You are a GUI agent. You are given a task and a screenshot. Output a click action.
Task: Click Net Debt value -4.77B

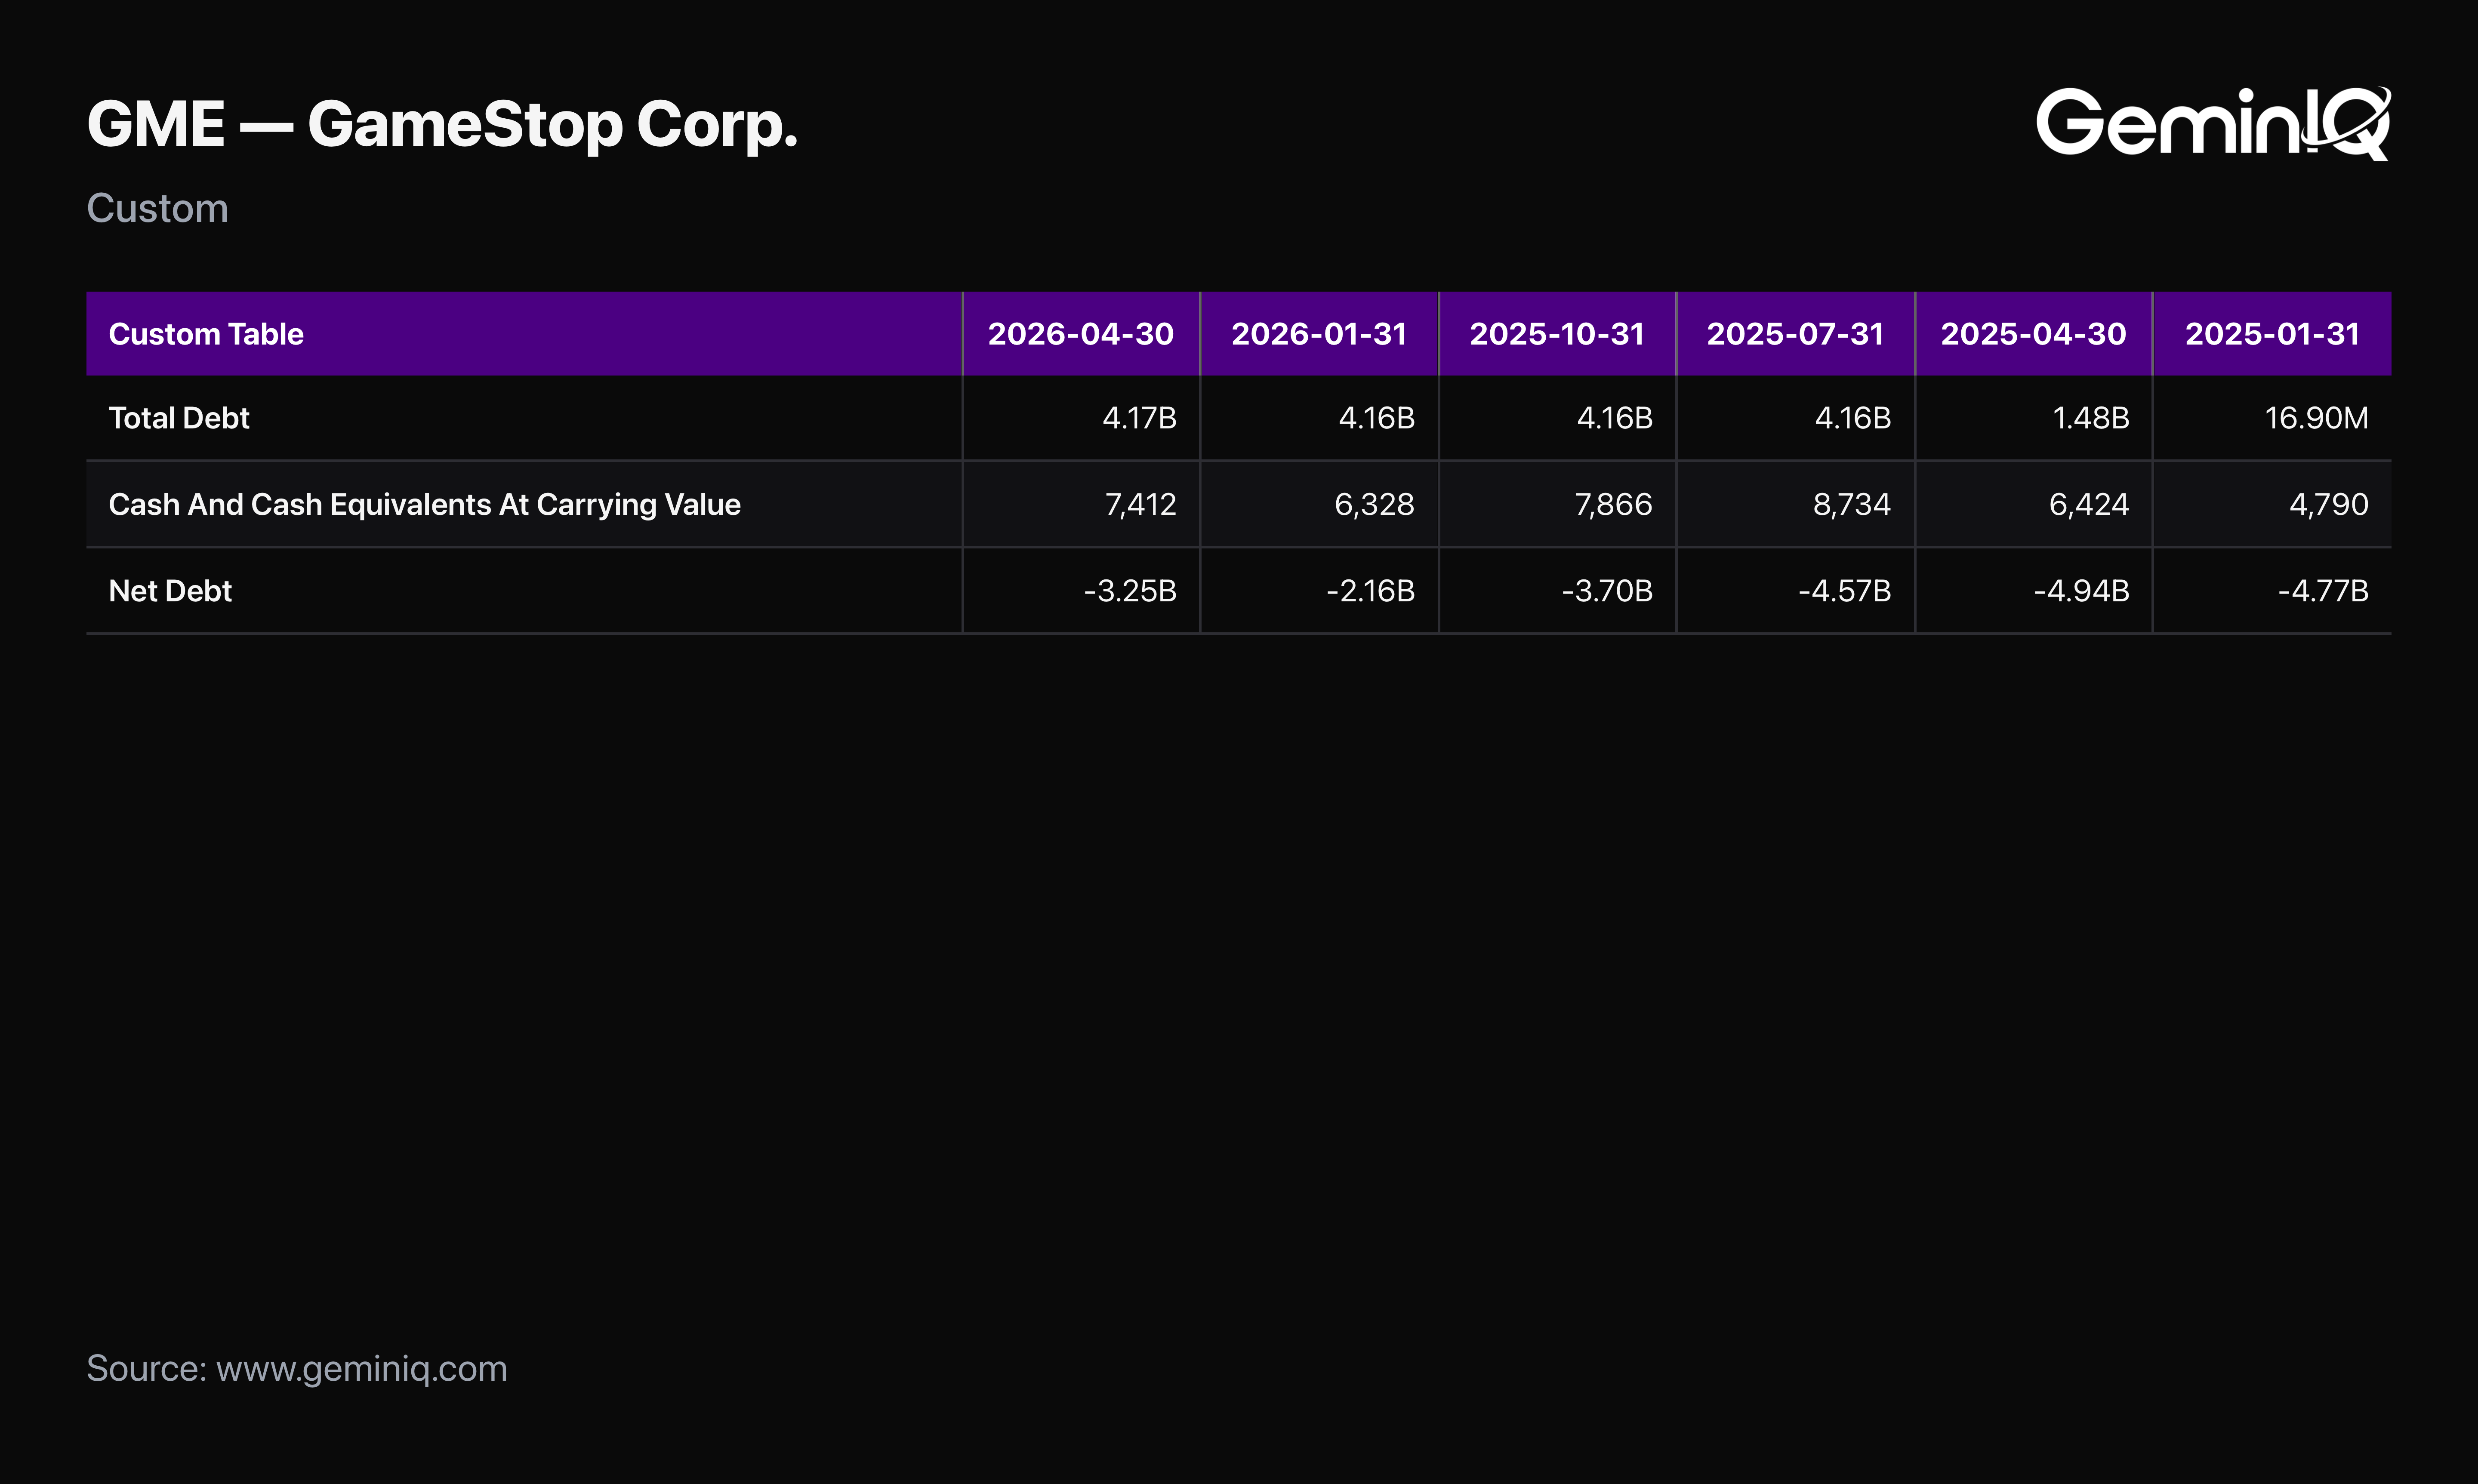pyautogui.click(x=2323, y=591)
